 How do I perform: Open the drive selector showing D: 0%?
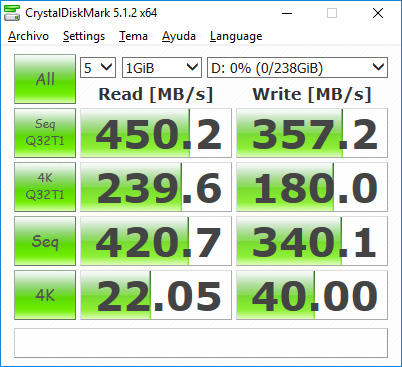coord(297,68)
